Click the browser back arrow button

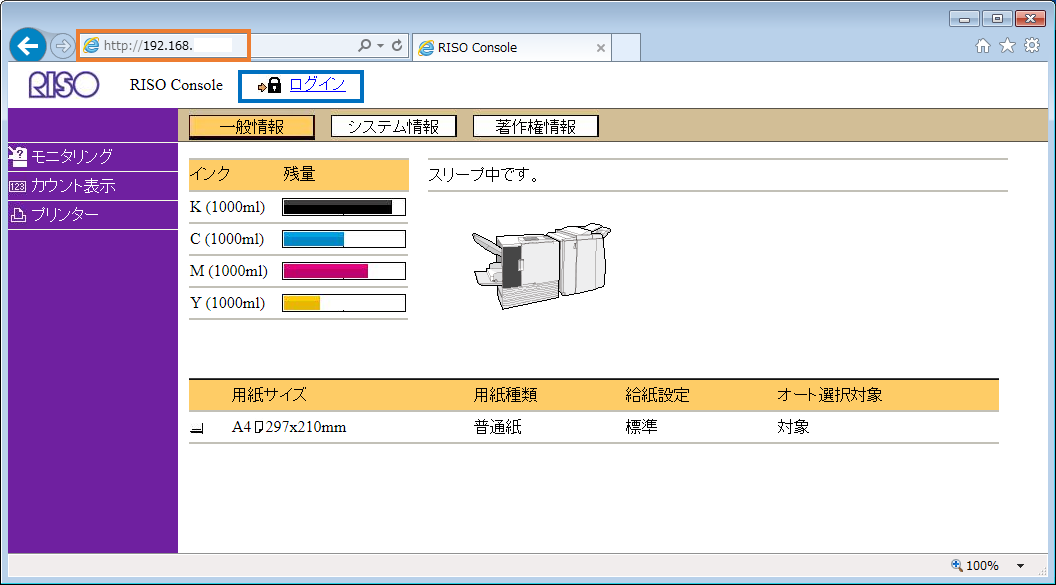pos(28,46)
